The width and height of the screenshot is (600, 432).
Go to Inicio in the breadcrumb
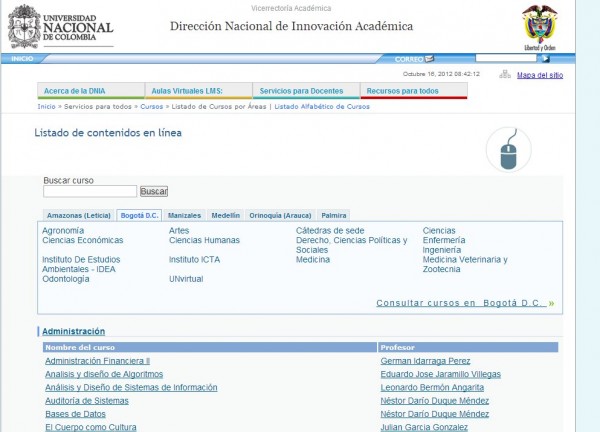pos(46,106)
